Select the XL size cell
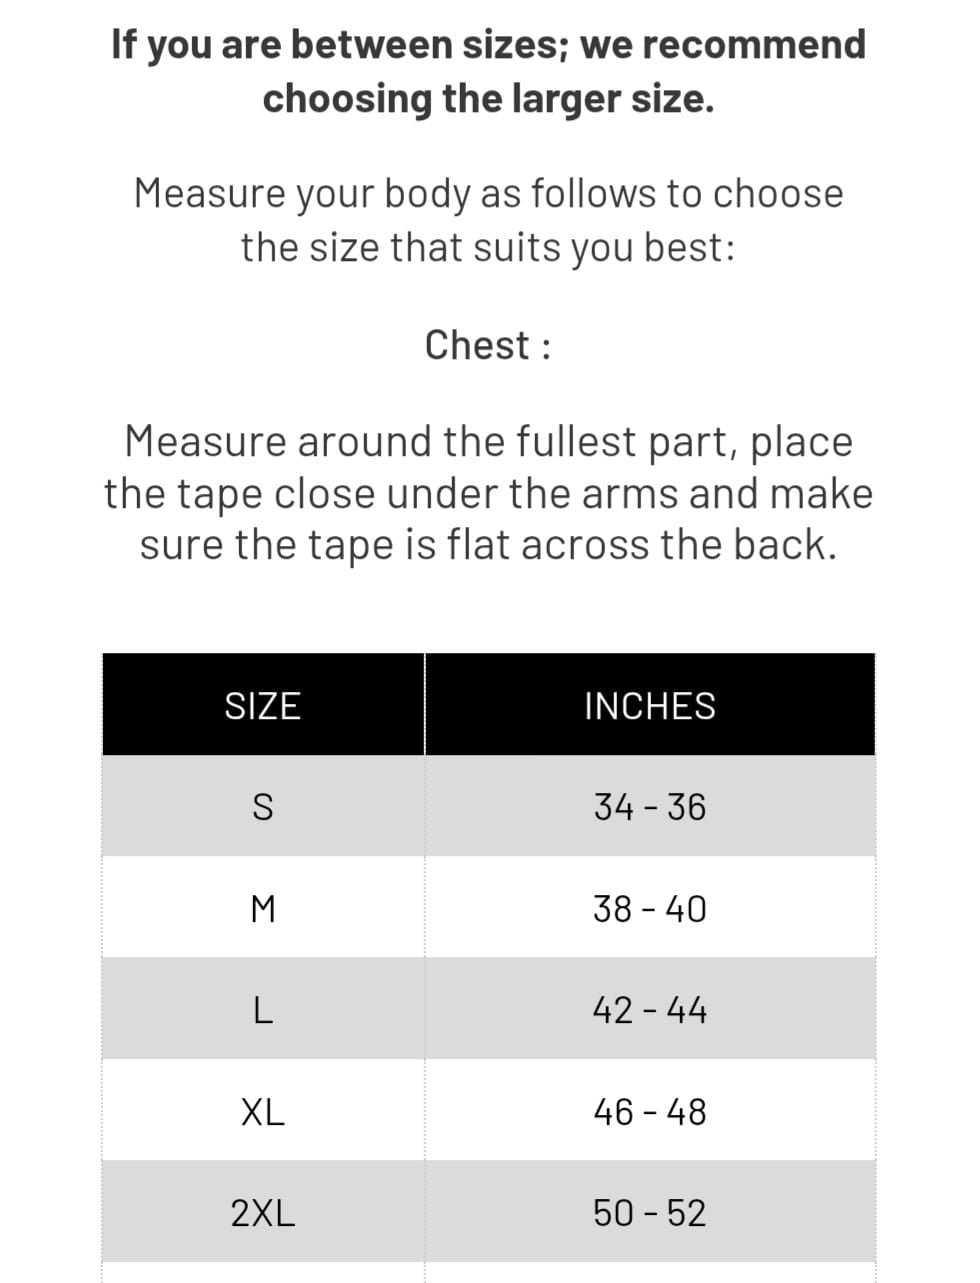Image resolution: width=980 pixels, height=1283 pixels. 262,1112
